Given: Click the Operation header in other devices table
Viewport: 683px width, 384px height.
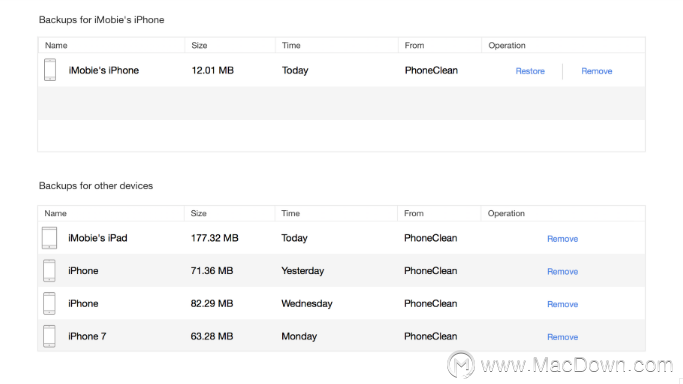Looking at the screenshot, I should 506,213.
